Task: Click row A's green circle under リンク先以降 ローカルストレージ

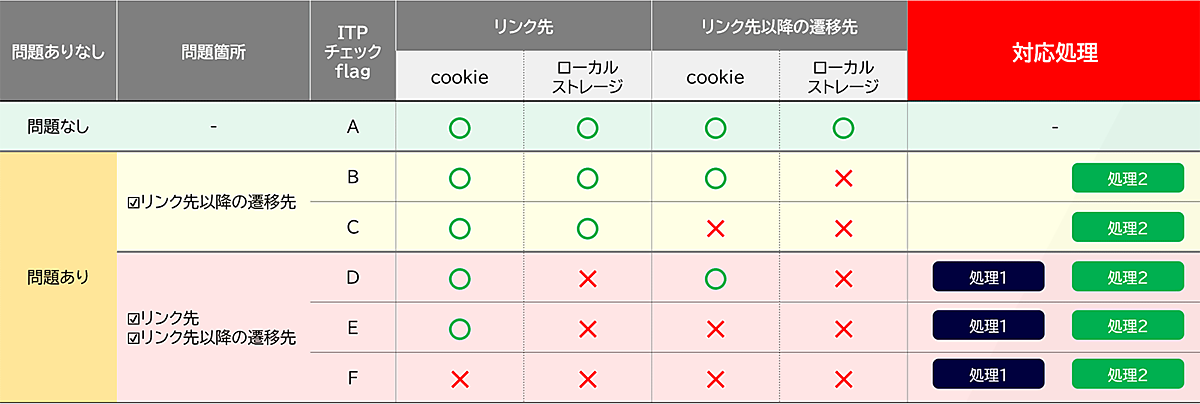Action: coord(843,127)
